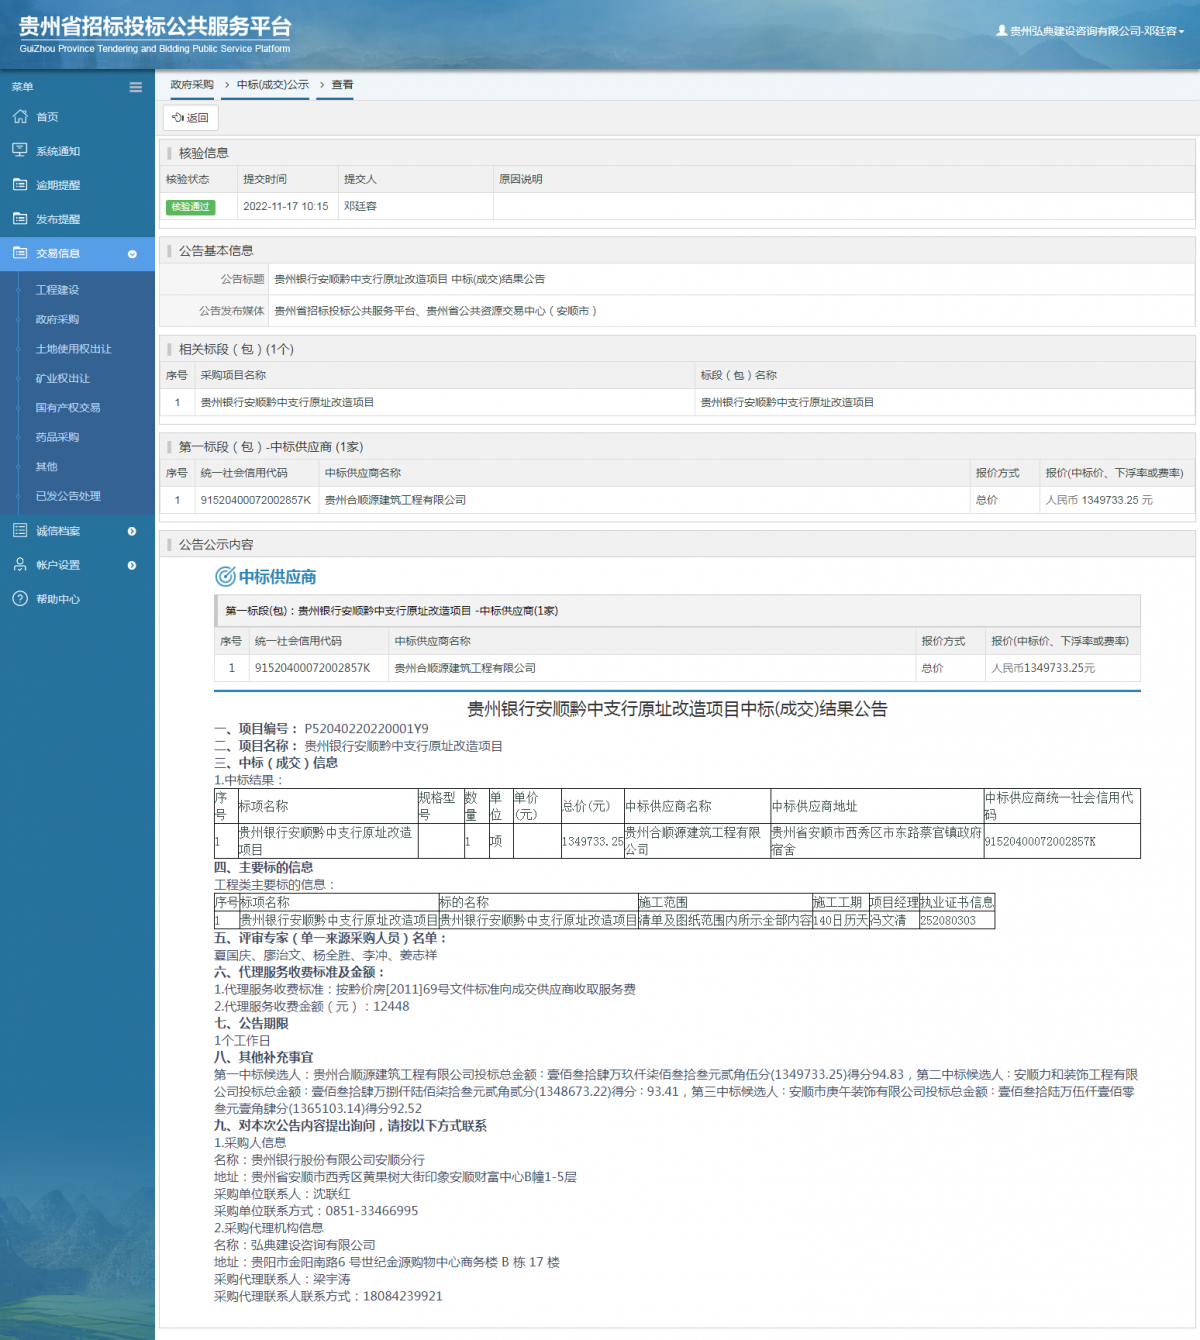Select 其他 submenu item
1200x1340 pixels.
(47, 466)
